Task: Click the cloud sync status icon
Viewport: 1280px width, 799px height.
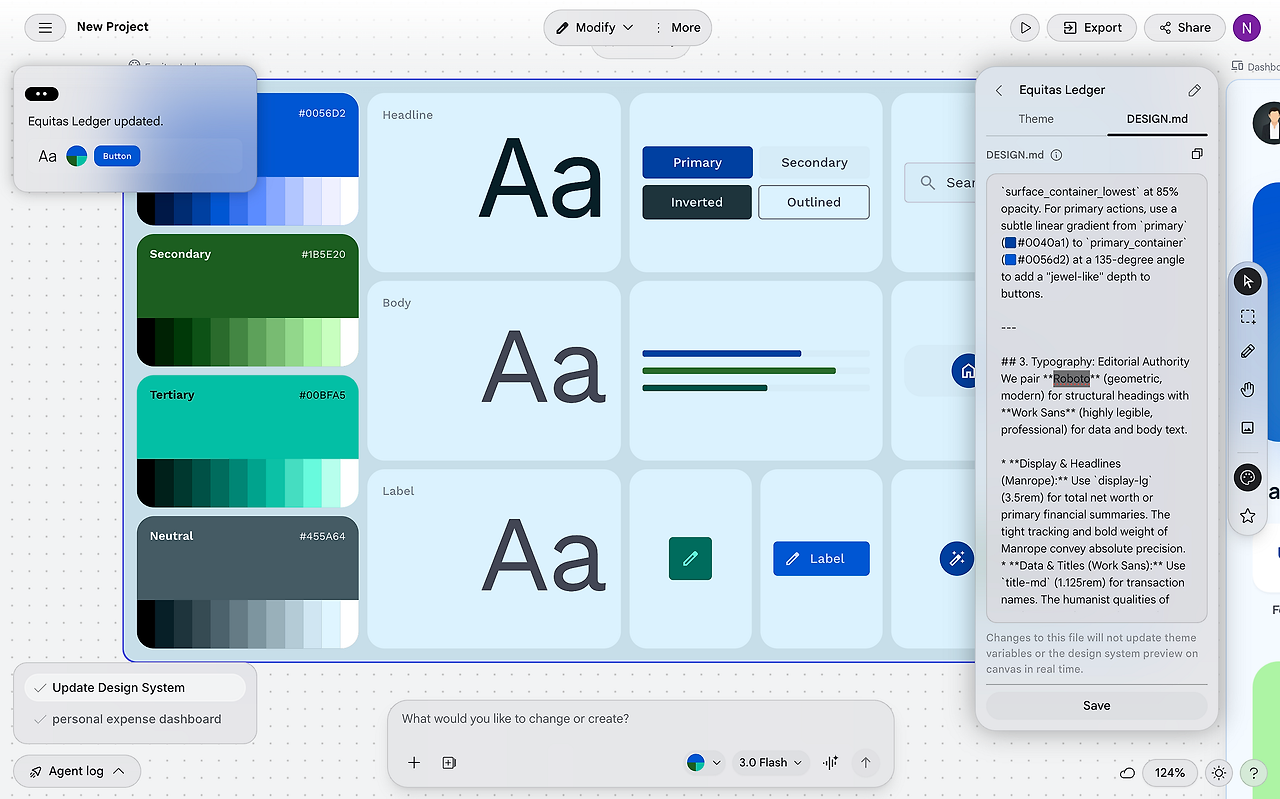Action: (x=1127, y=773)
